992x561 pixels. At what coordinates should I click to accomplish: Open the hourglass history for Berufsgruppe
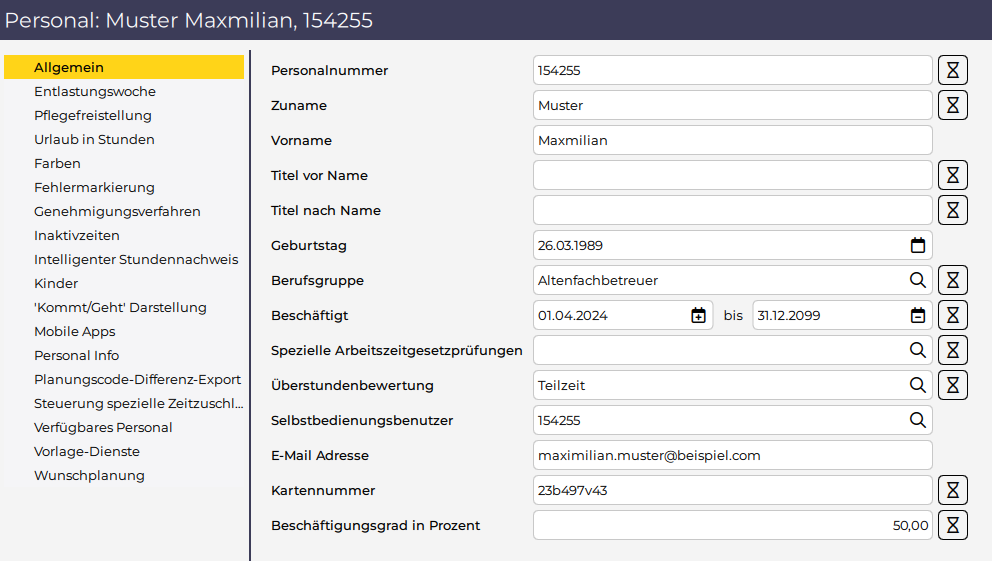tap(952, 280)
